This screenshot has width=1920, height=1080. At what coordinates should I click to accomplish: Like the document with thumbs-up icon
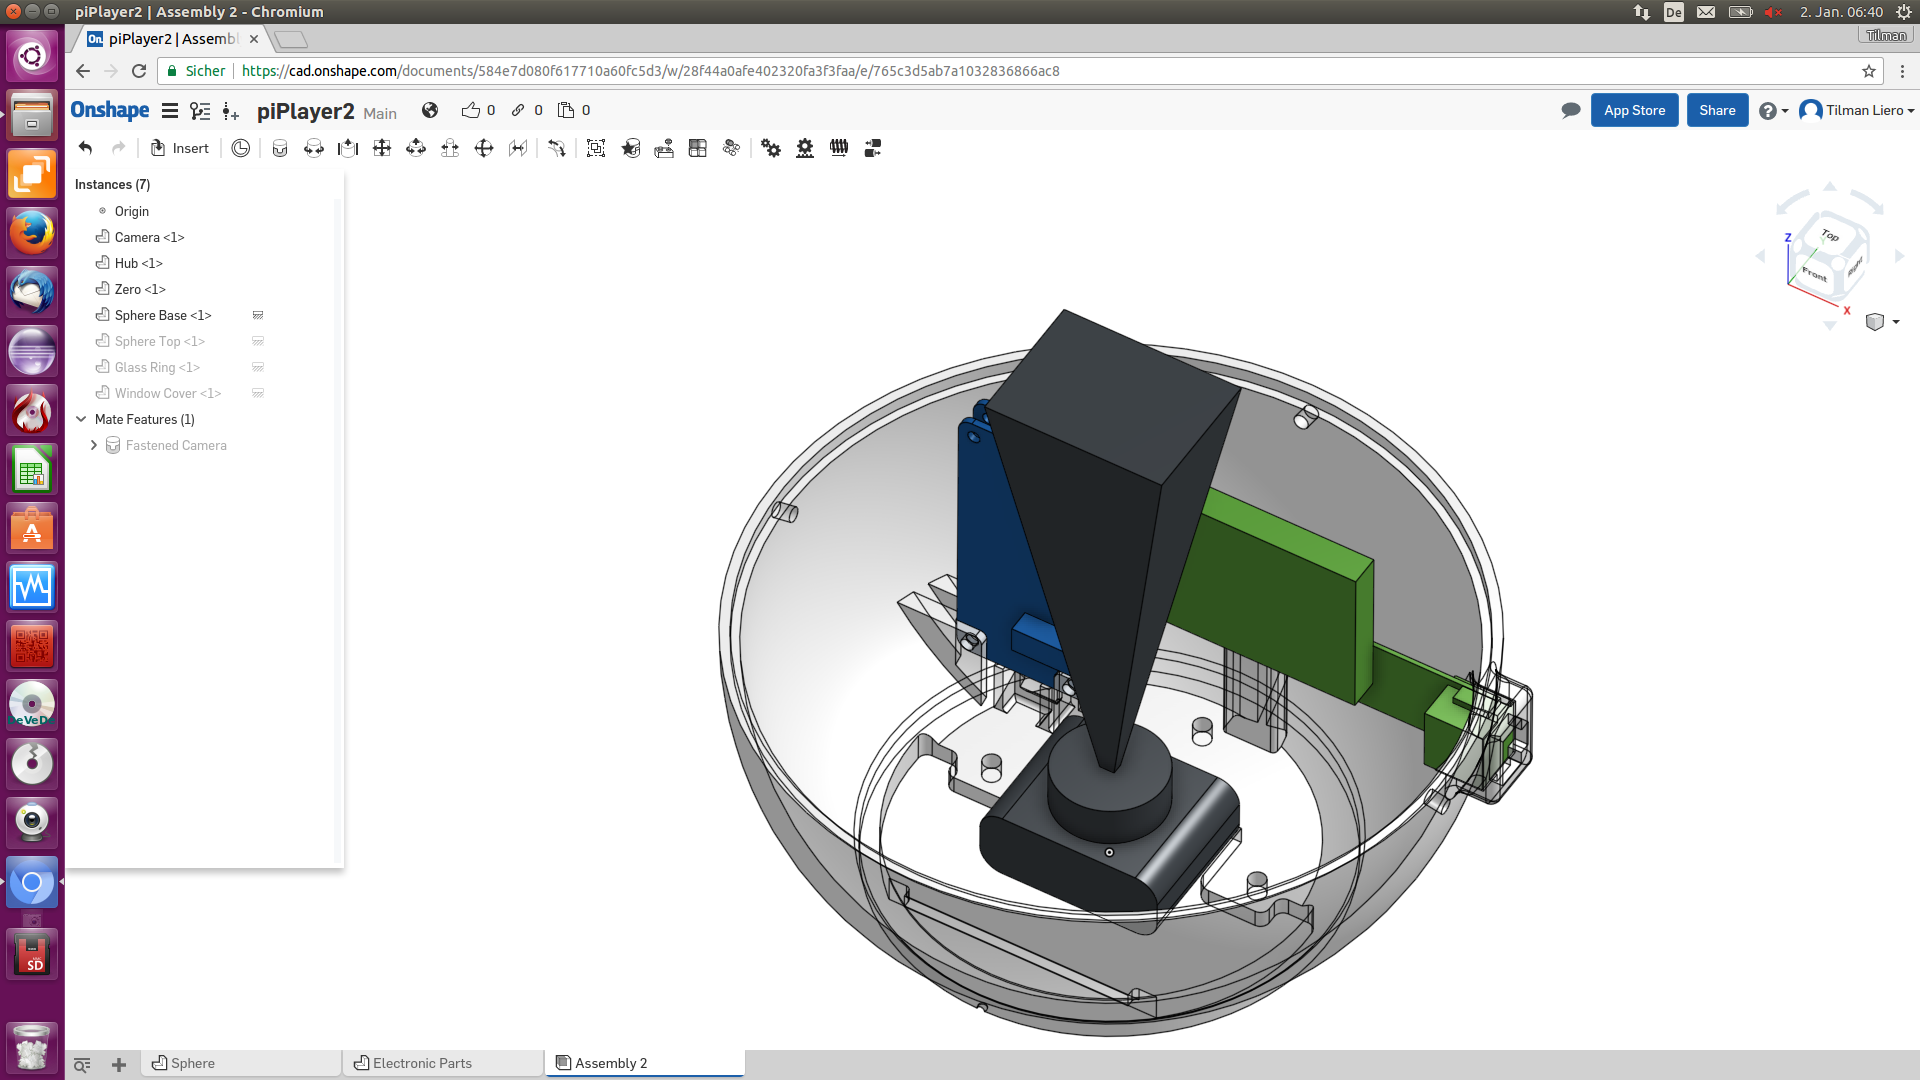coord(471,110)
